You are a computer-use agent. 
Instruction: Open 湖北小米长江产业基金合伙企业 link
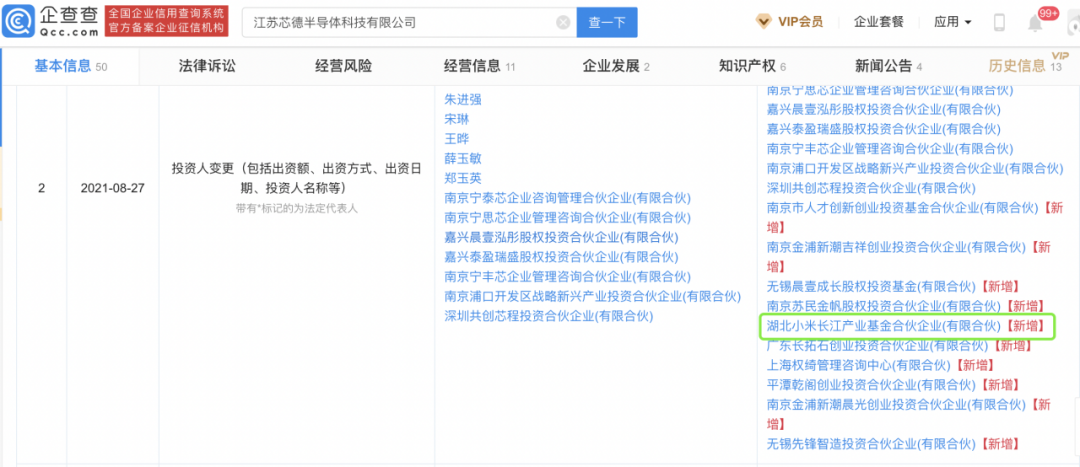[x=884, y=326]
